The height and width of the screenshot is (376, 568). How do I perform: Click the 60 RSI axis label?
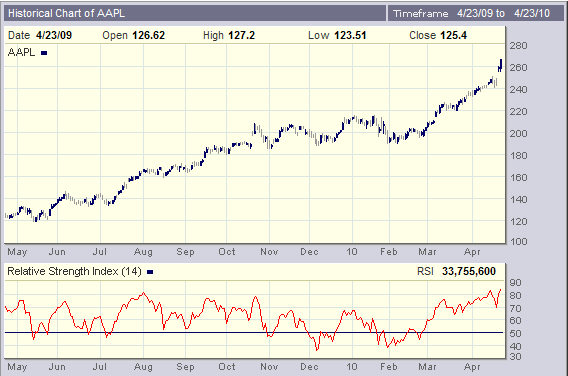pos(515,321)
